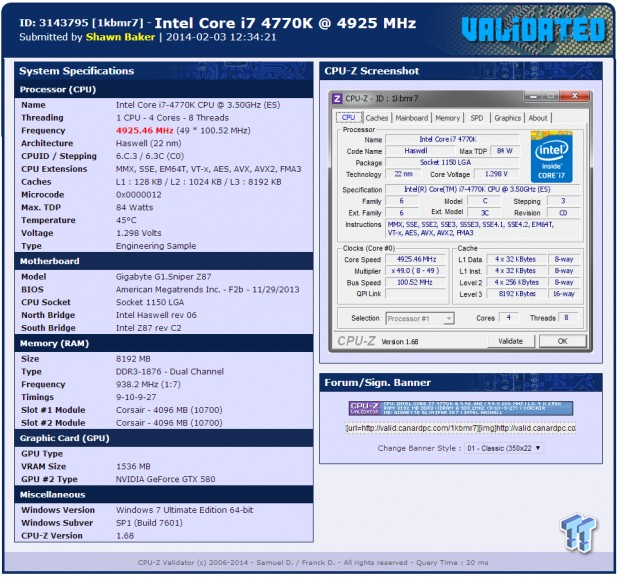The height and width of the screenshot is (577, 620).
Task: Click the Graphic Card (GPU) section header
Action: [164, 438]
